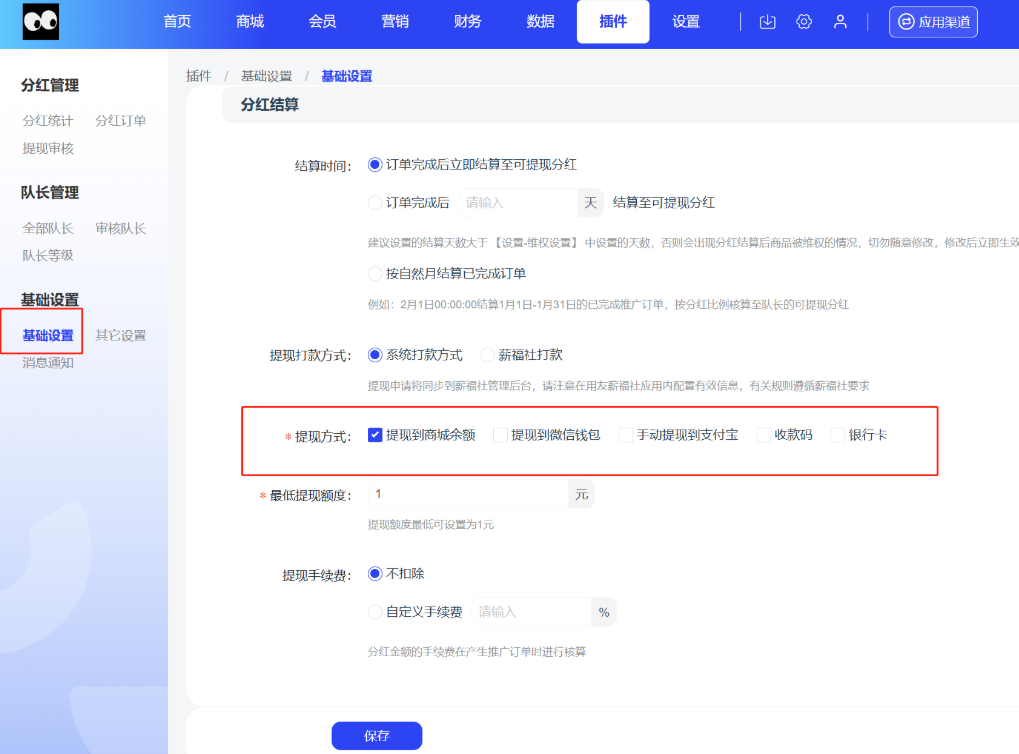The width and height of the screenshot is (1019, 754).
Task: Select 按自然月结算已完成订单 radio
Action: coord(376,273)
